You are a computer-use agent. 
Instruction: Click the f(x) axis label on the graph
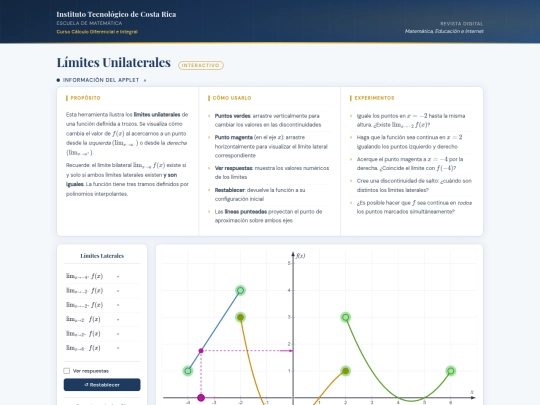tap(301, 256)
